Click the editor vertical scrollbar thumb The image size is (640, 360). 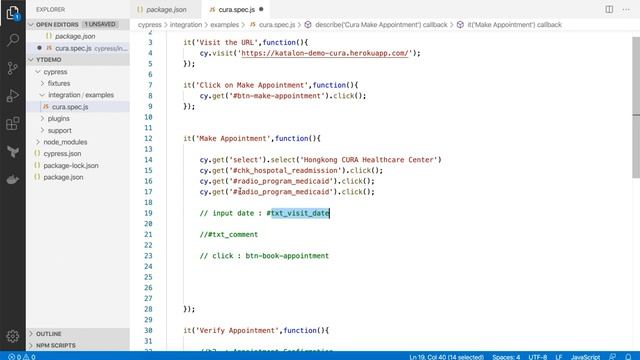636,107
